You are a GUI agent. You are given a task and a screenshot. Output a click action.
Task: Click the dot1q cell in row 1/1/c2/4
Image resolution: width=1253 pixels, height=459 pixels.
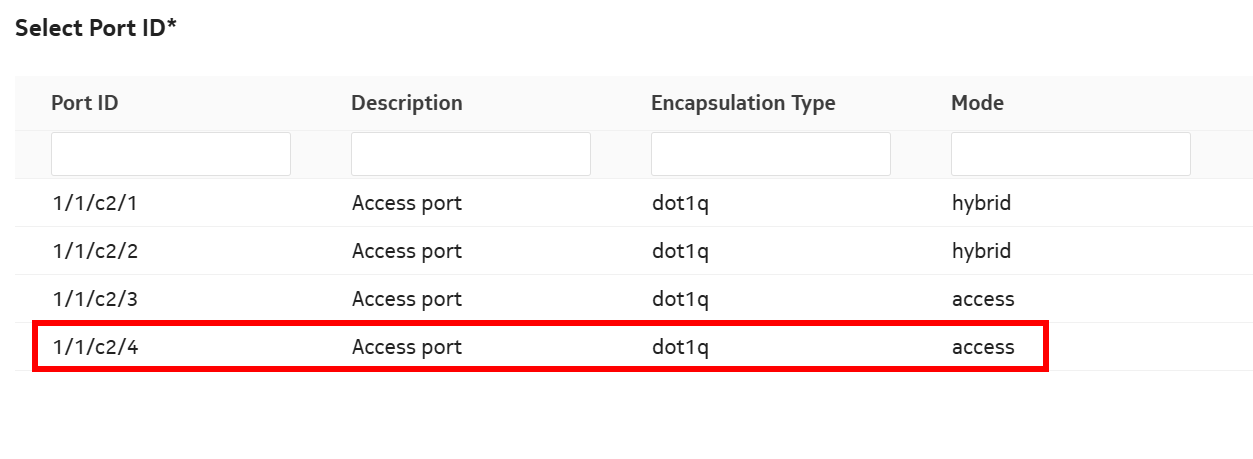pyautogui.click(x=680, y=347)
